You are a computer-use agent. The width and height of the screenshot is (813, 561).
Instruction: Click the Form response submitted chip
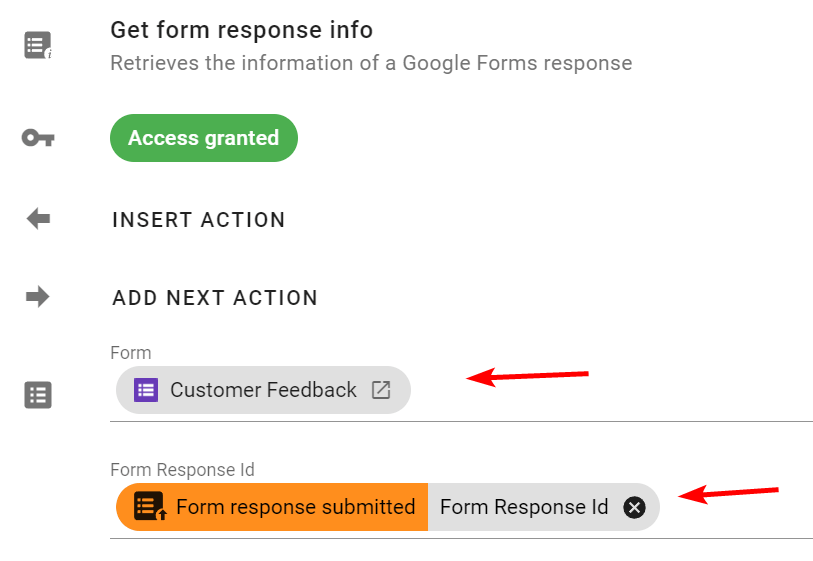(295, 507)
